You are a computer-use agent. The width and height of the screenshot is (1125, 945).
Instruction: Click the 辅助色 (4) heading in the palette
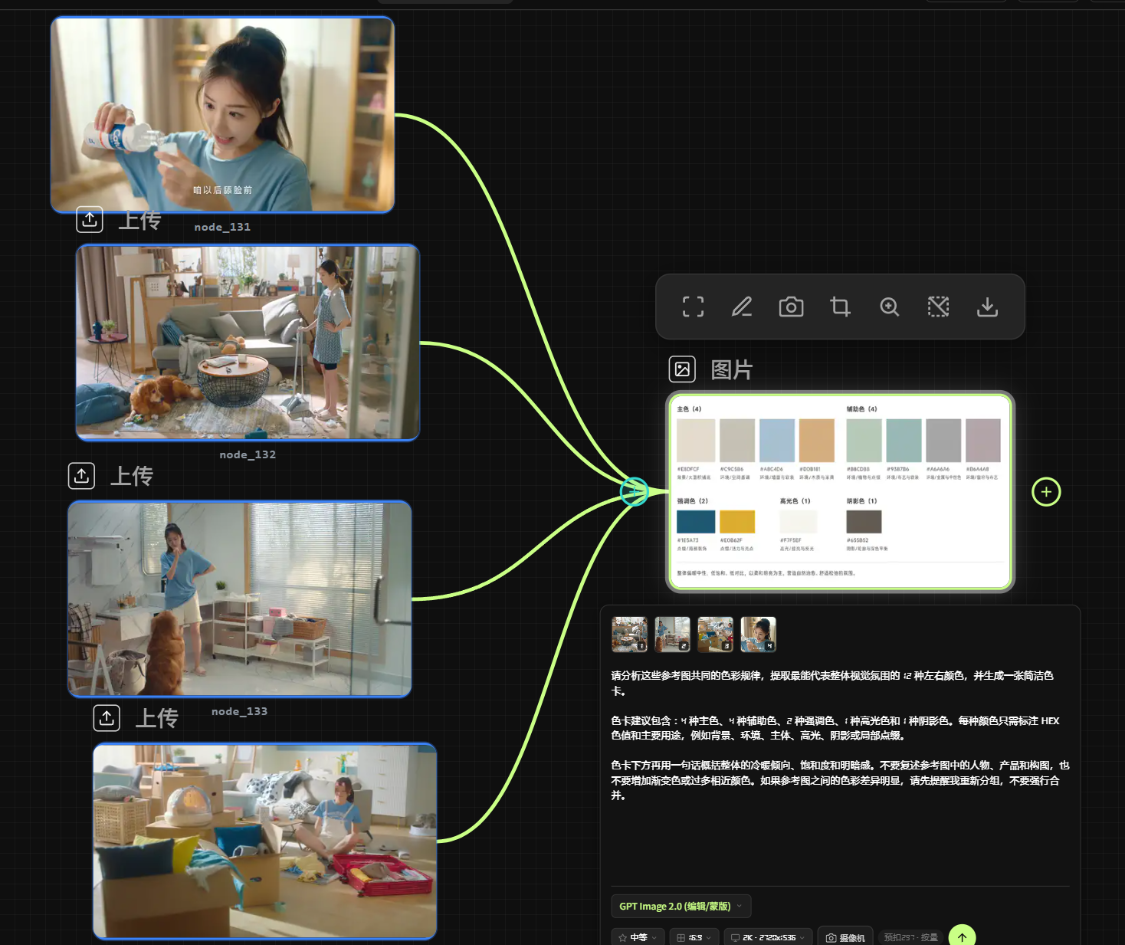tap(862, 409)
